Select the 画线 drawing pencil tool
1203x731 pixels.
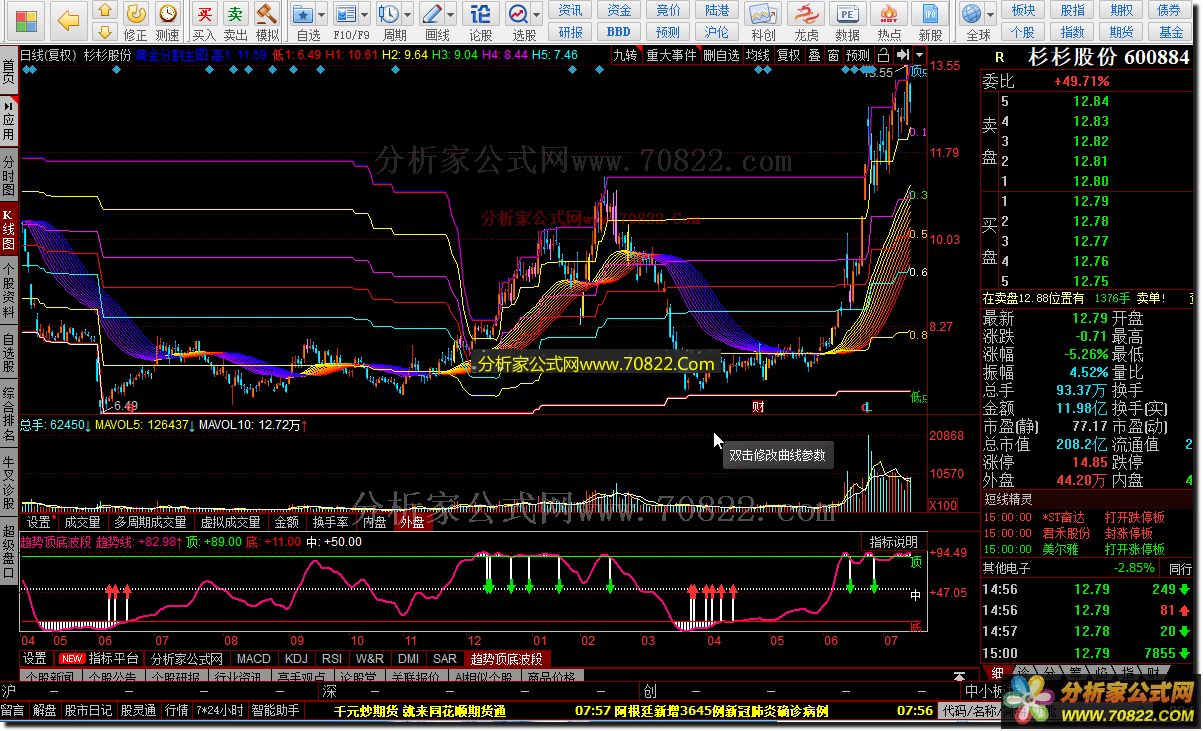pyautogui.click(x=433, y=14)
